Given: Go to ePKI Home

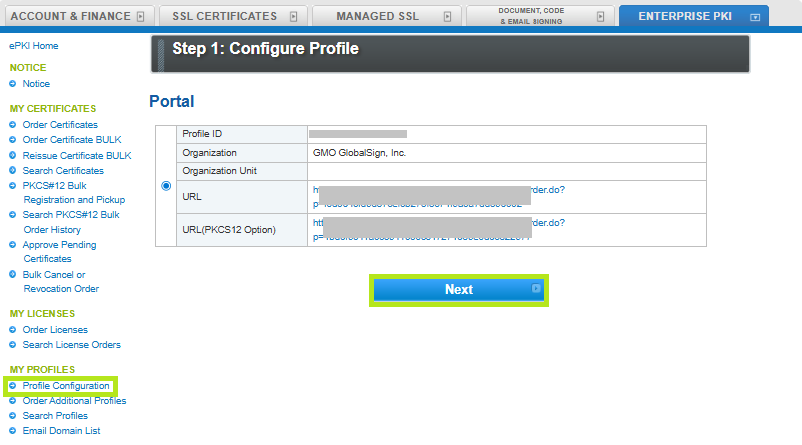Looking at the screenshot, I should pos(33,46).
